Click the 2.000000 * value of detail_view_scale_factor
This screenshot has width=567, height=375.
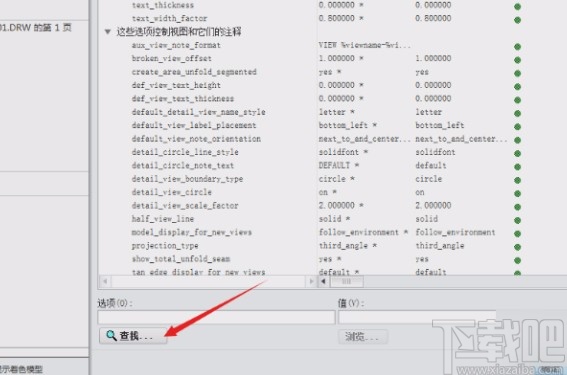pyautogui.click(x=341, y=206)
